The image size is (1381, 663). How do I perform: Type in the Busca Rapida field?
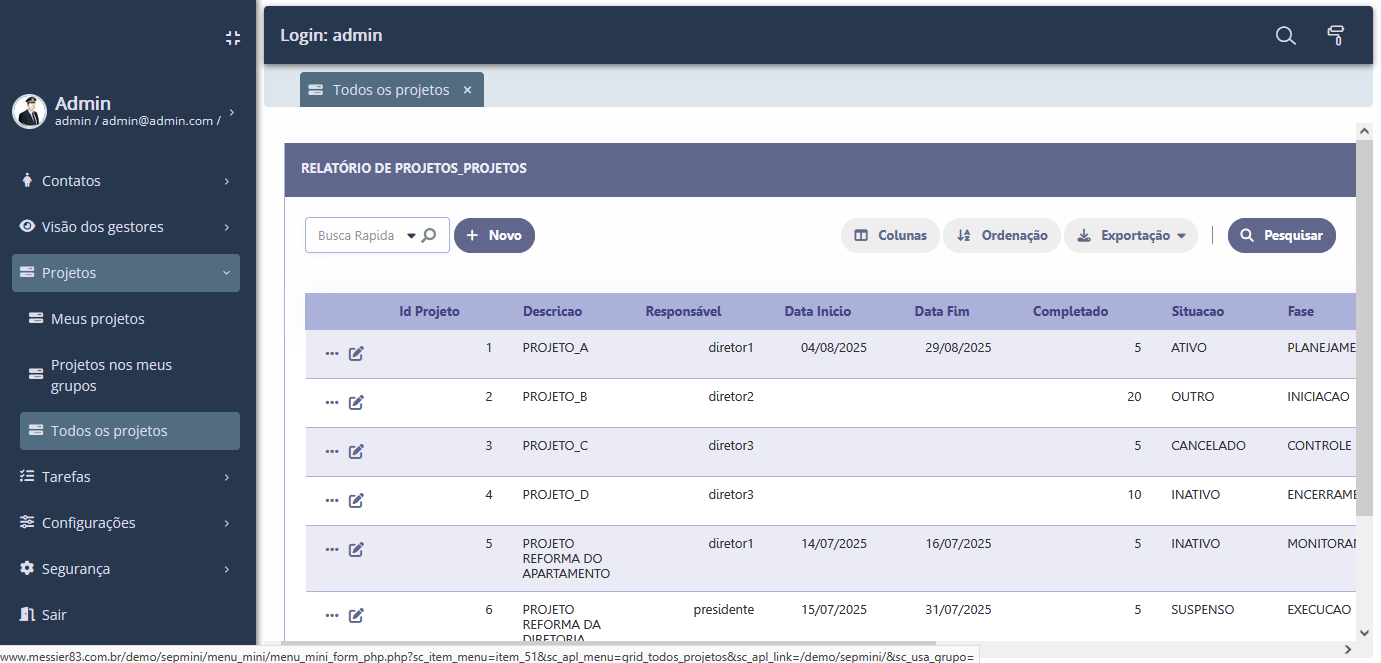click(356, 236)
